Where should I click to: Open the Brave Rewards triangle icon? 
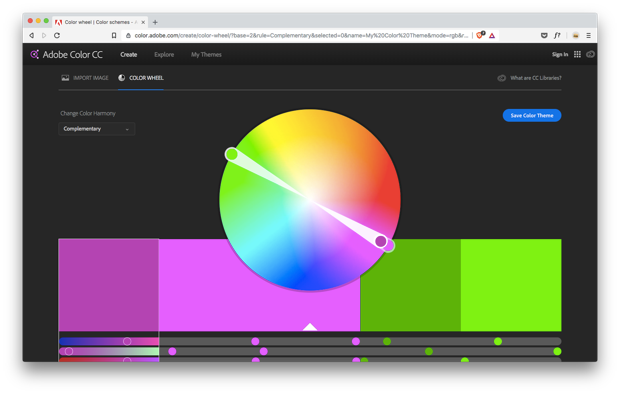(492, 35)
